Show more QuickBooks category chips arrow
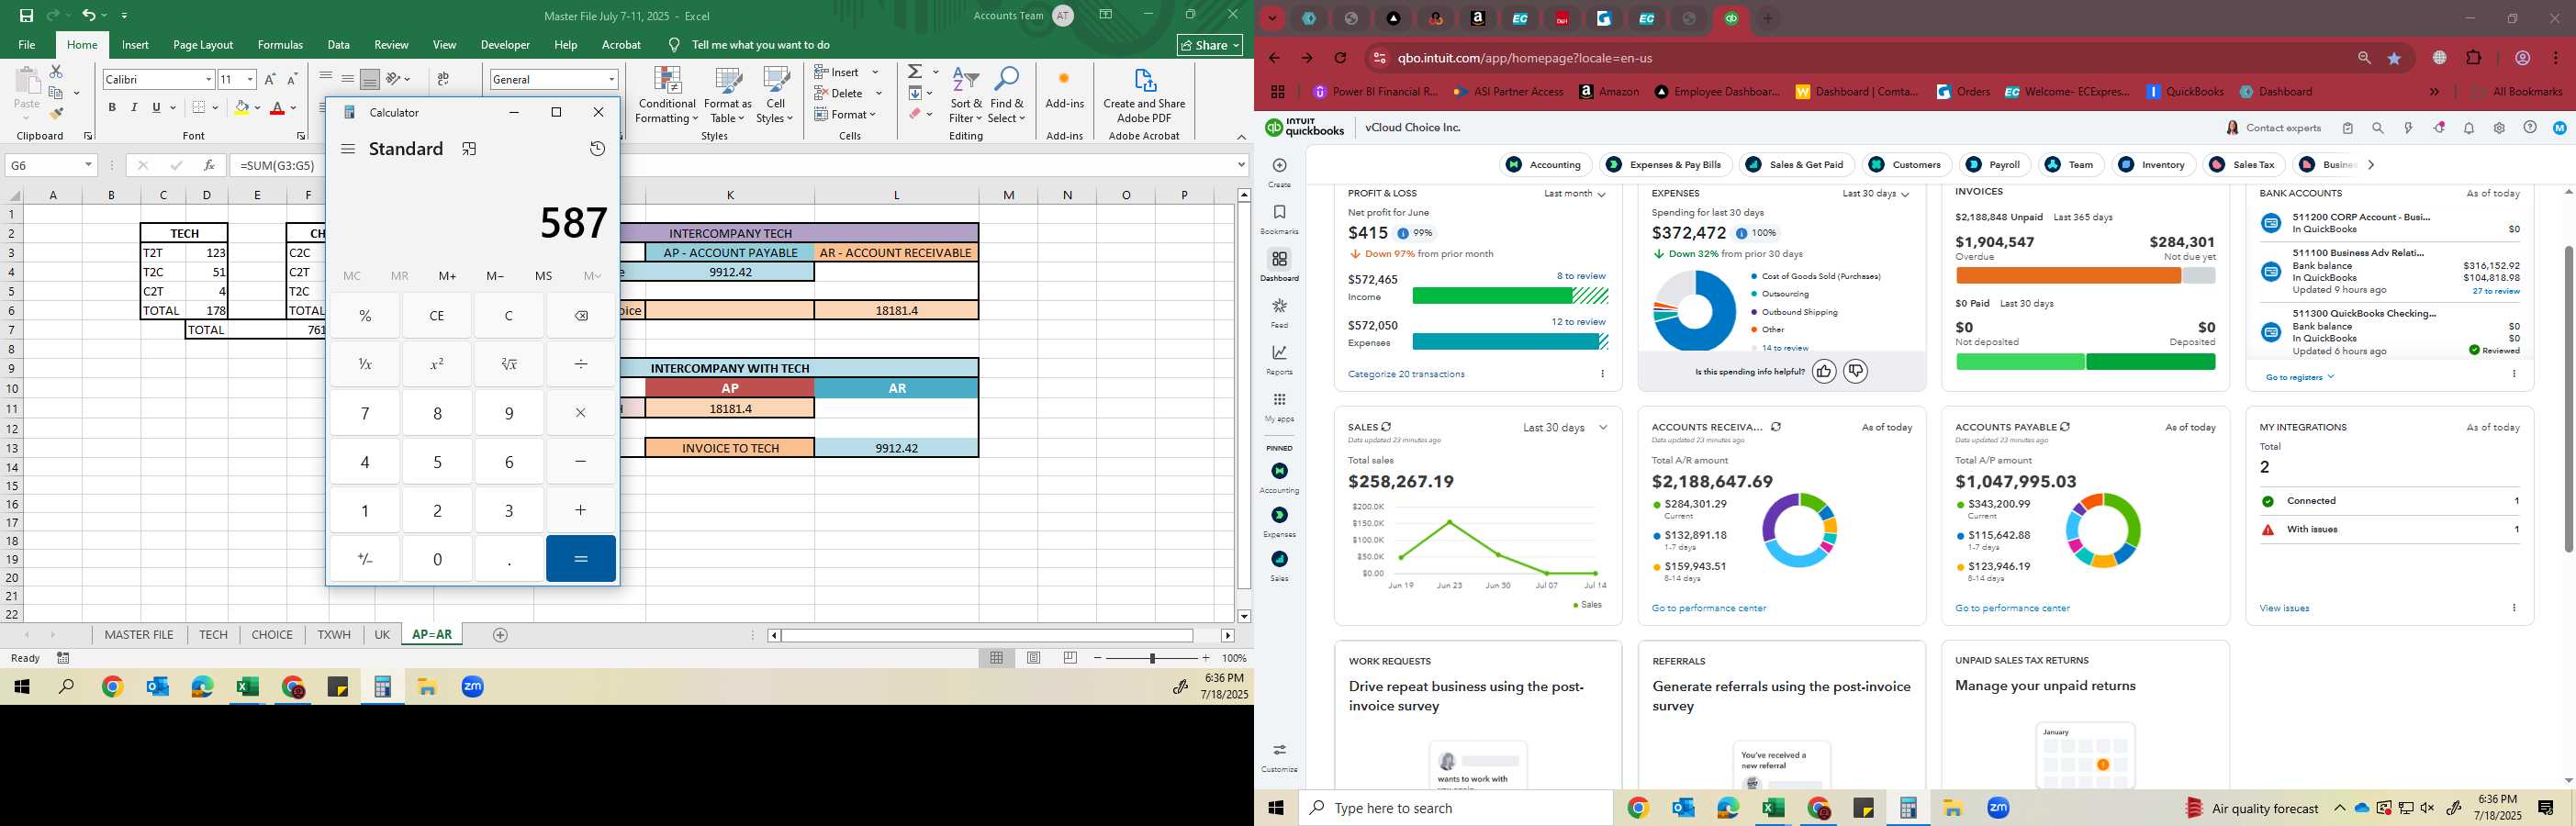This screenshot has height=826, width=2576. pos(2371,165)
